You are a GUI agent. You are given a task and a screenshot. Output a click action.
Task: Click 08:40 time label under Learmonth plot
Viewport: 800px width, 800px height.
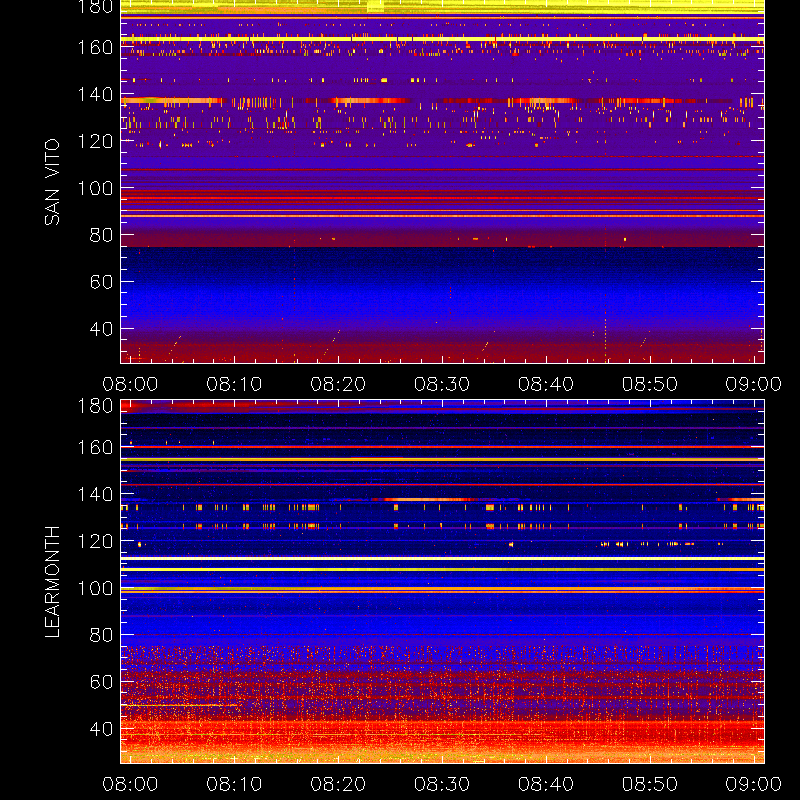546,784
